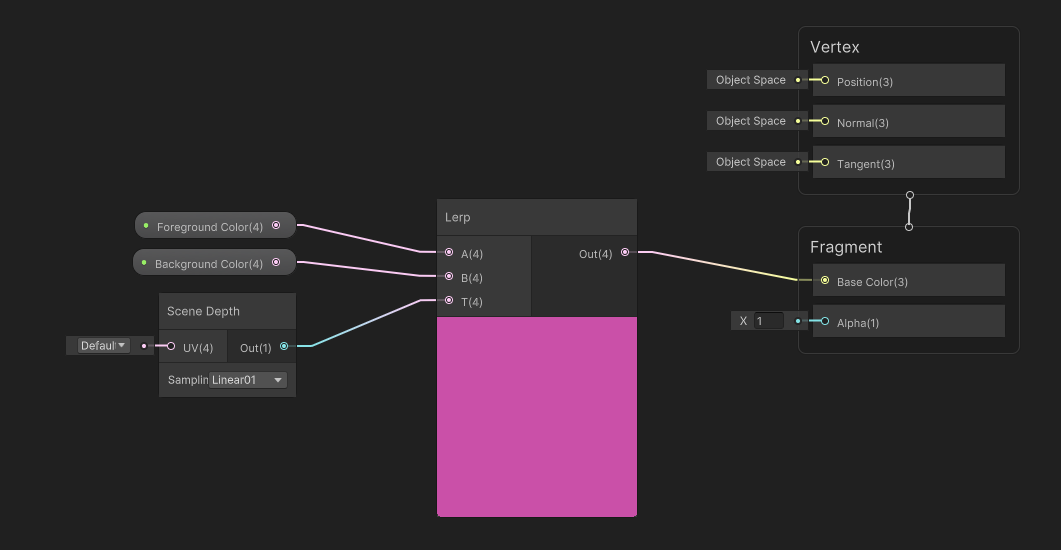Select the Lerp node title bar
This screenshot has height=550, width=1061.
536,217
